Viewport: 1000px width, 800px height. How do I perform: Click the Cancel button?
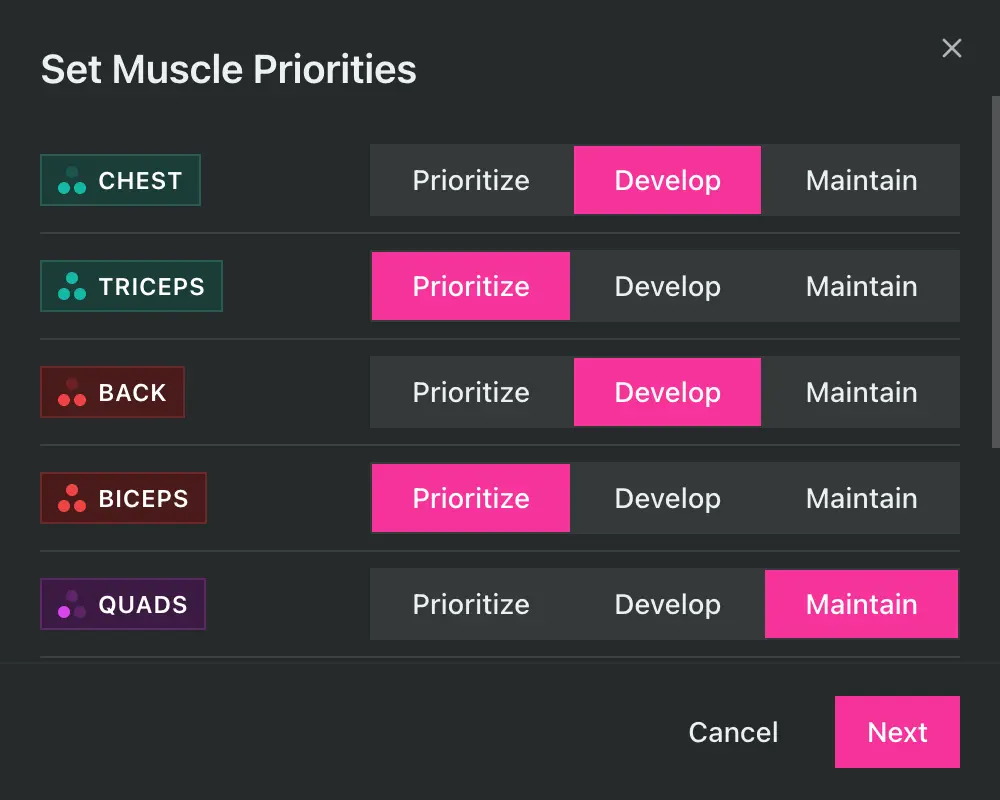coord(733,732)
